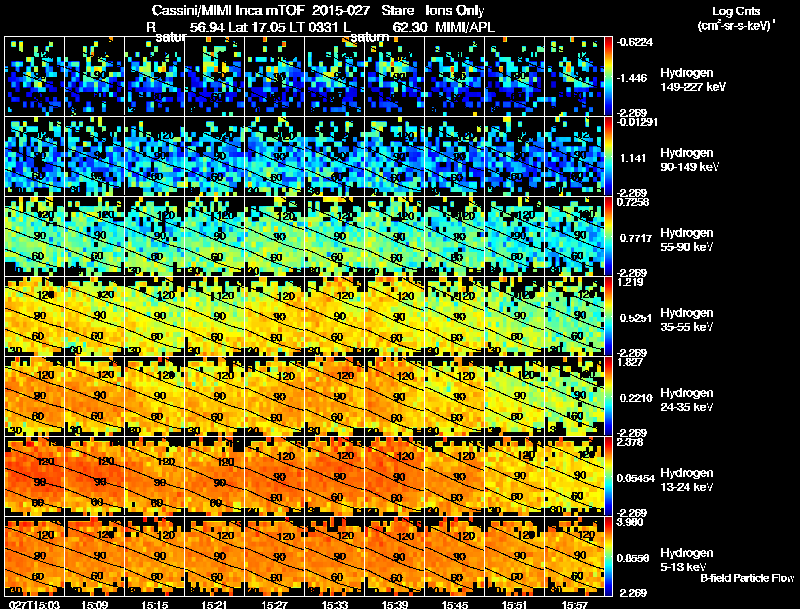Click the colorbar midpoint value 0.05454

coord(636,478)
